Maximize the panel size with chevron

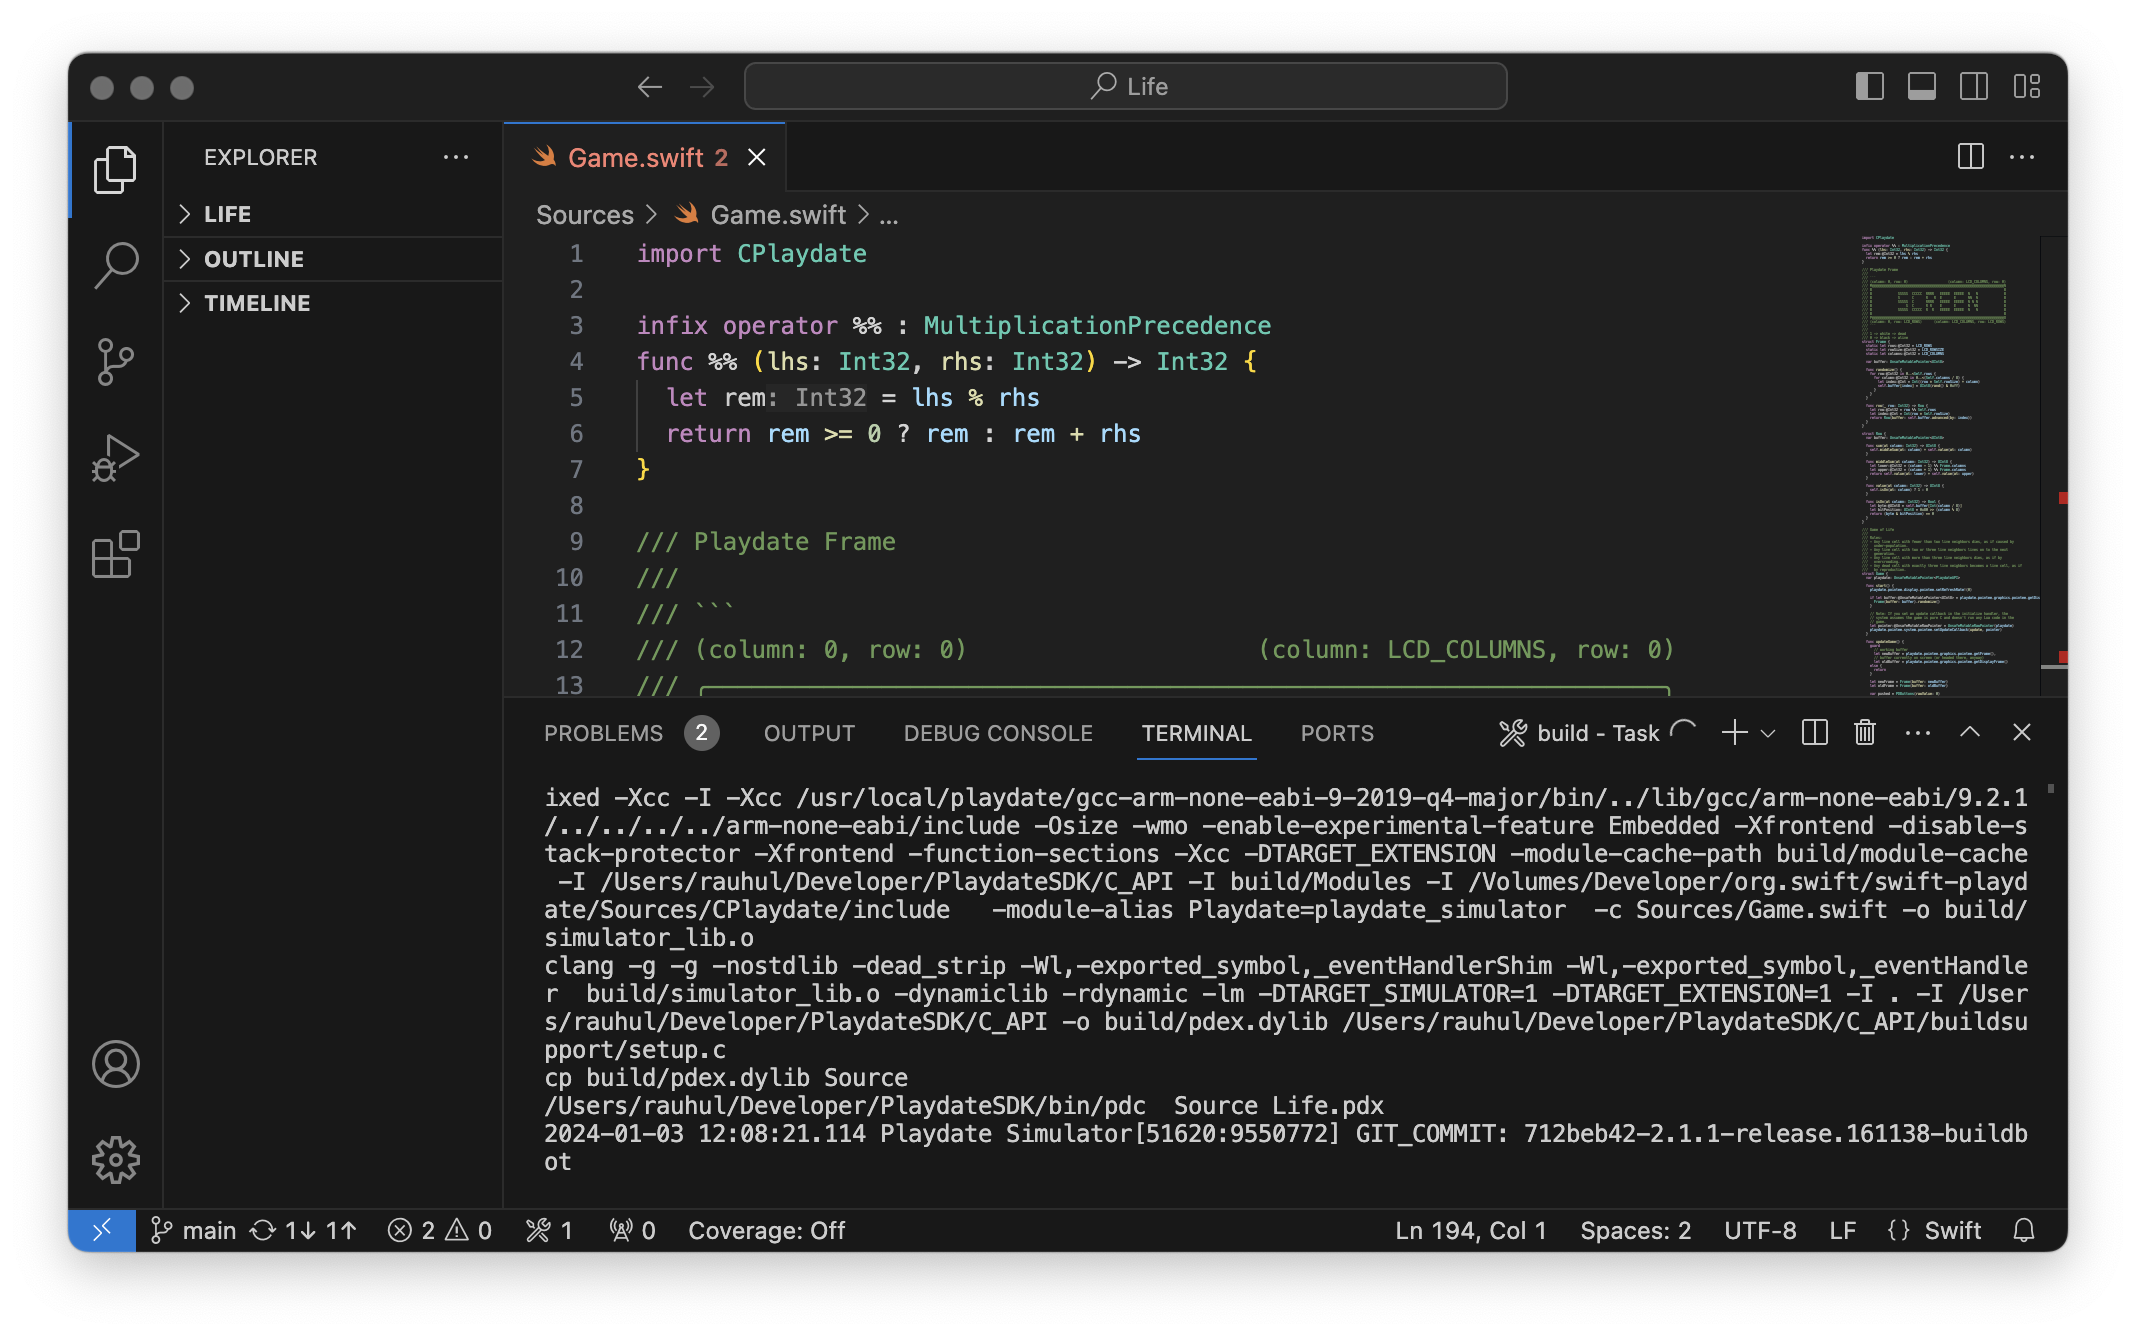[1970, 733]
